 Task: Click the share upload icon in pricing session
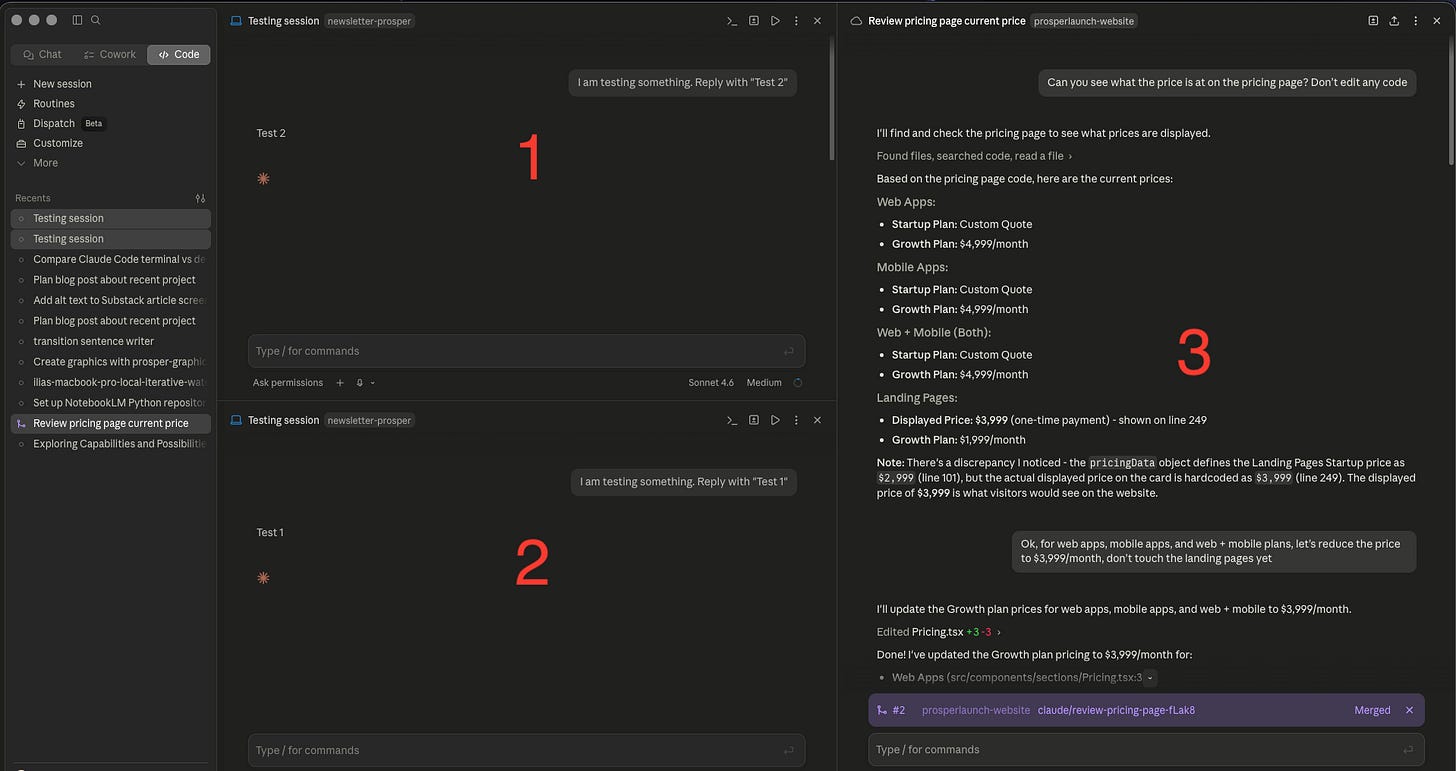(x=1394, y=21)
